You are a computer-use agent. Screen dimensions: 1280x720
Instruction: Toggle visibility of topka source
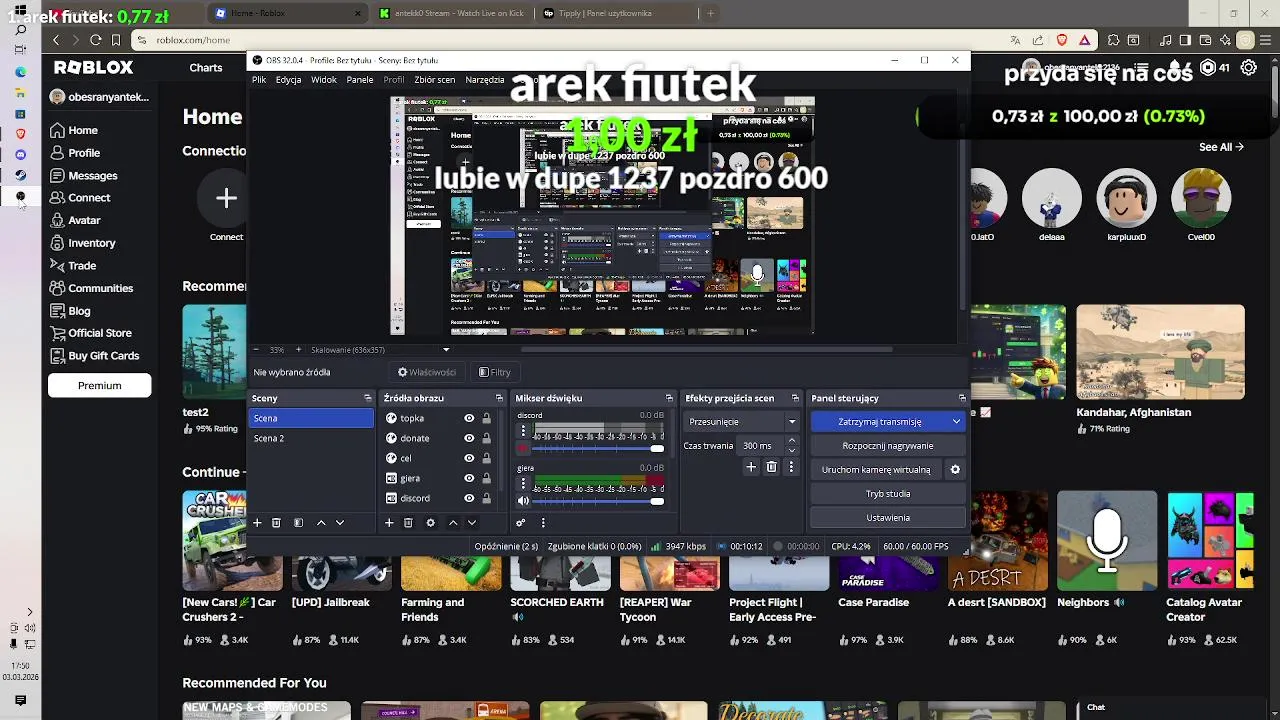[469, 418]
